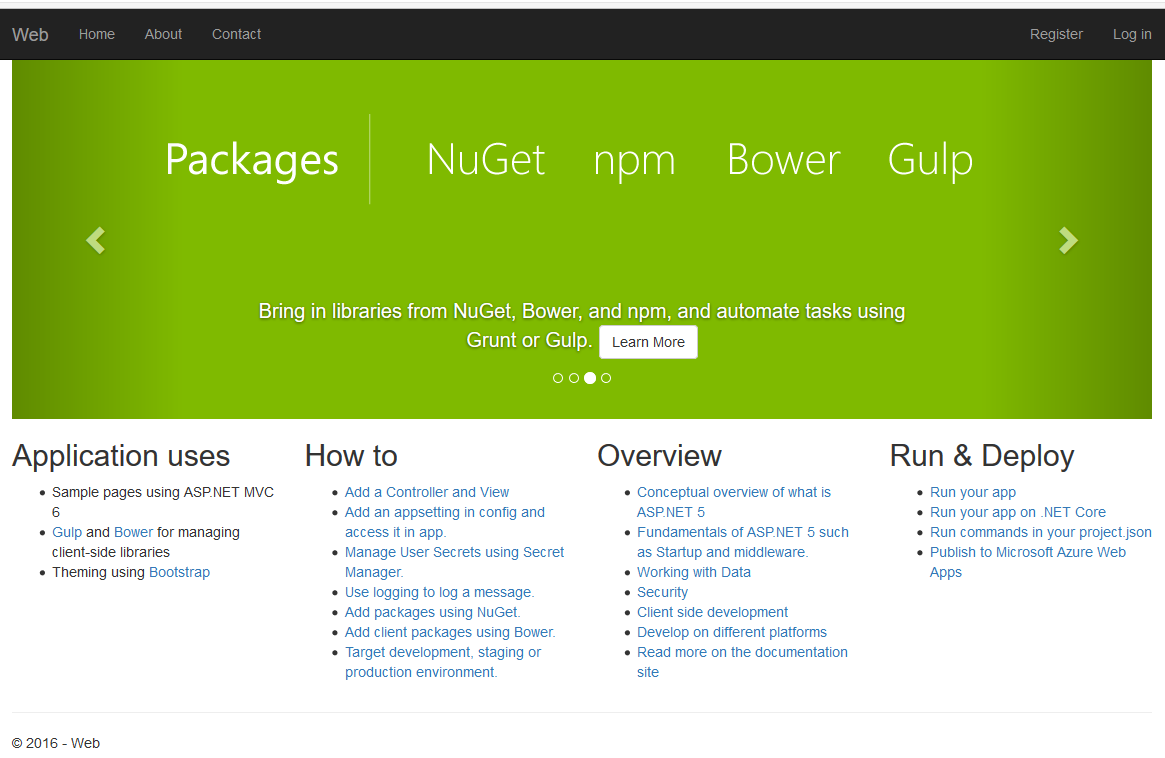Screen dimensions: 1165x758
Task: Open Add packages using NuGet link
Action: click(x=432, y=612)
